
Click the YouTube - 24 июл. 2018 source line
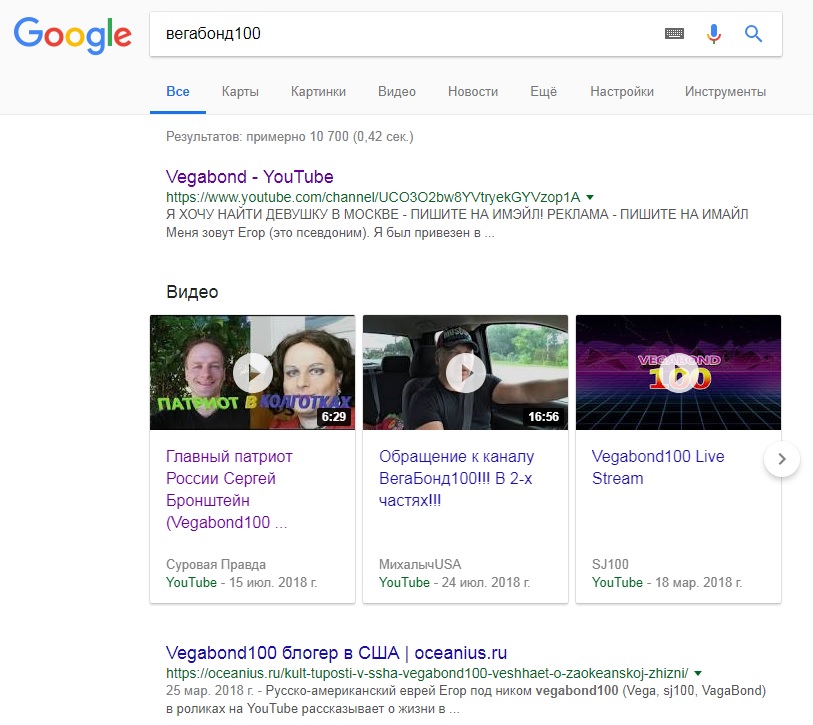(454, 582)
